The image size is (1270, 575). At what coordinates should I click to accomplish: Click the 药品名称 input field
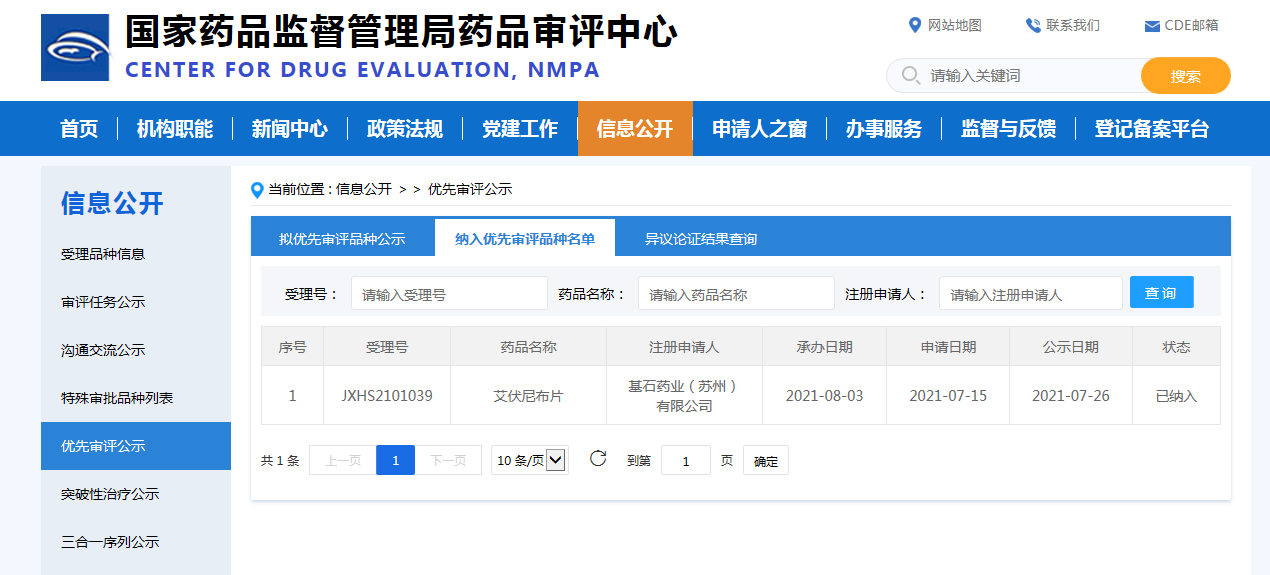[735, 294]
